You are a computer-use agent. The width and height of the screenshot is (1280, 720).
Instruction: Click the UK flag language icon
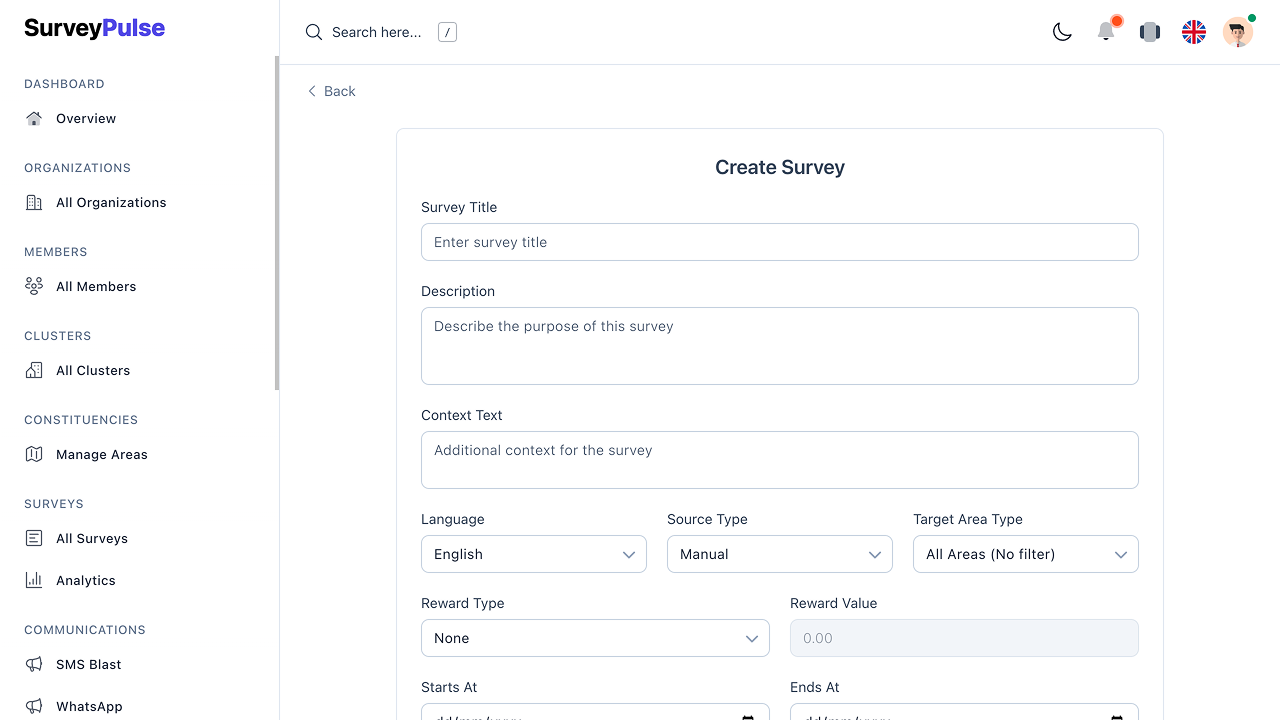point(1194,32)
